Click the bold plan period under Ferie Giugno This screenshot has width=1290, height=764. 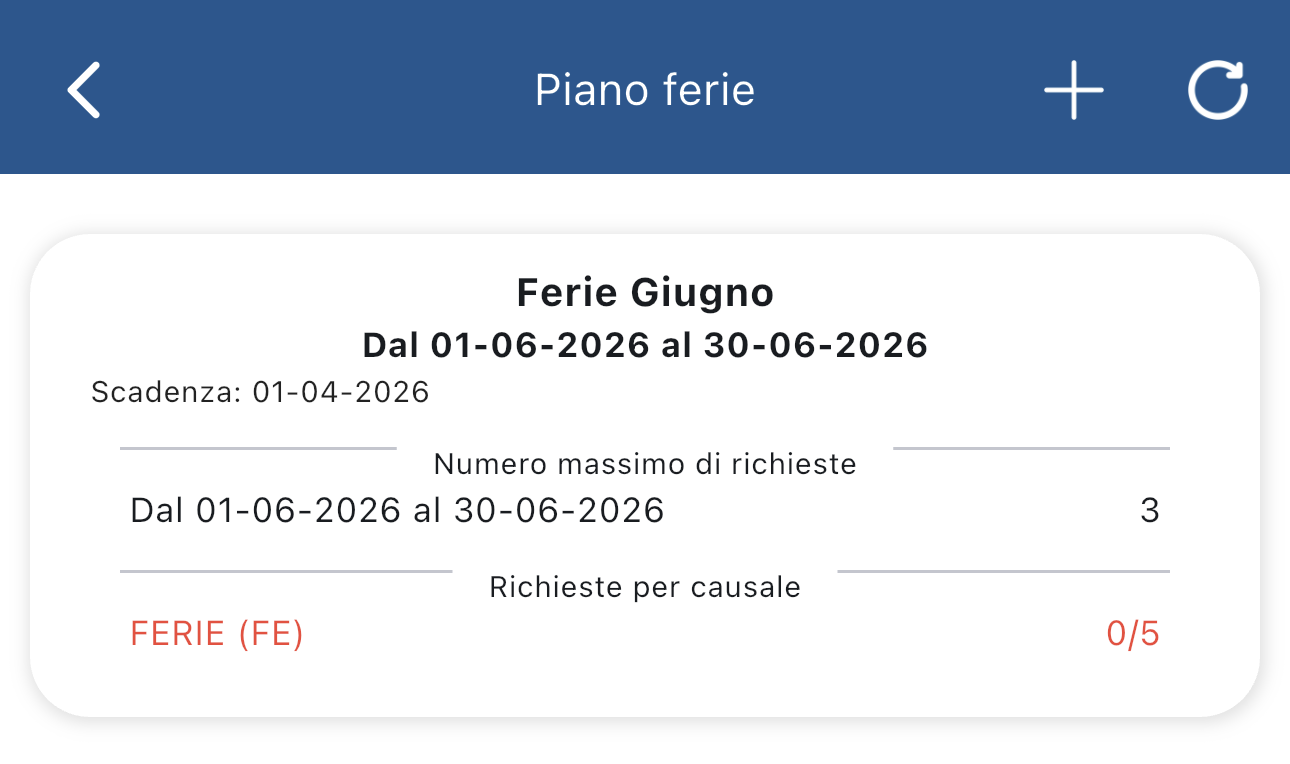[x=645, y=345]
